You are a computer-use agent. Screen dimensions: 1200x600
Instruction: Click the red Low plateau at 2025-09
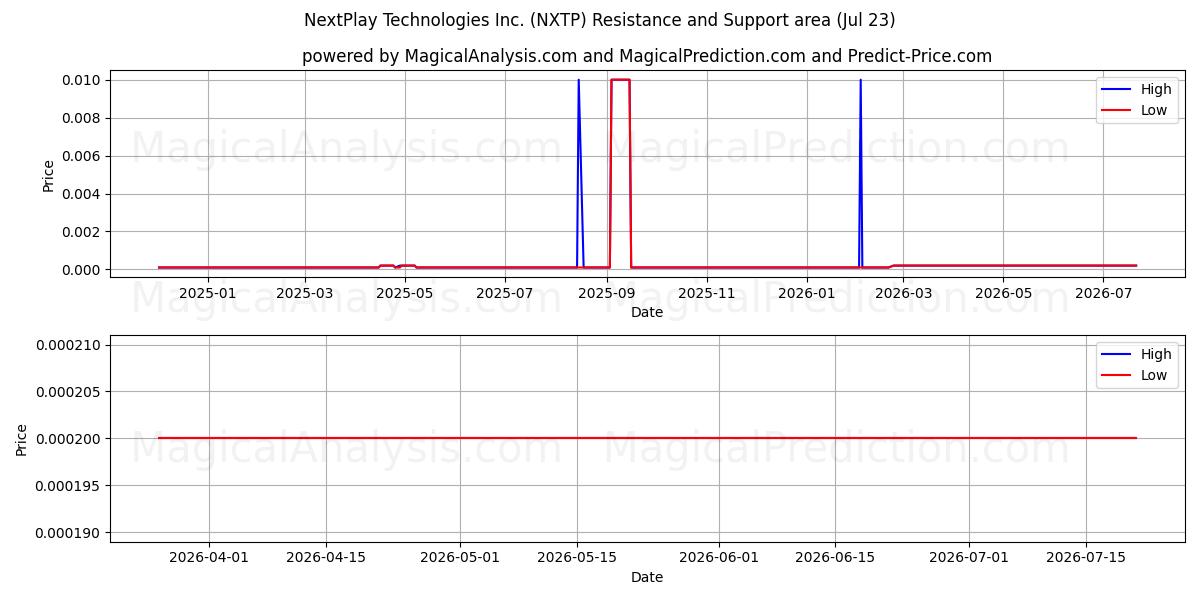pyautogui.click(x=620, y=80)
